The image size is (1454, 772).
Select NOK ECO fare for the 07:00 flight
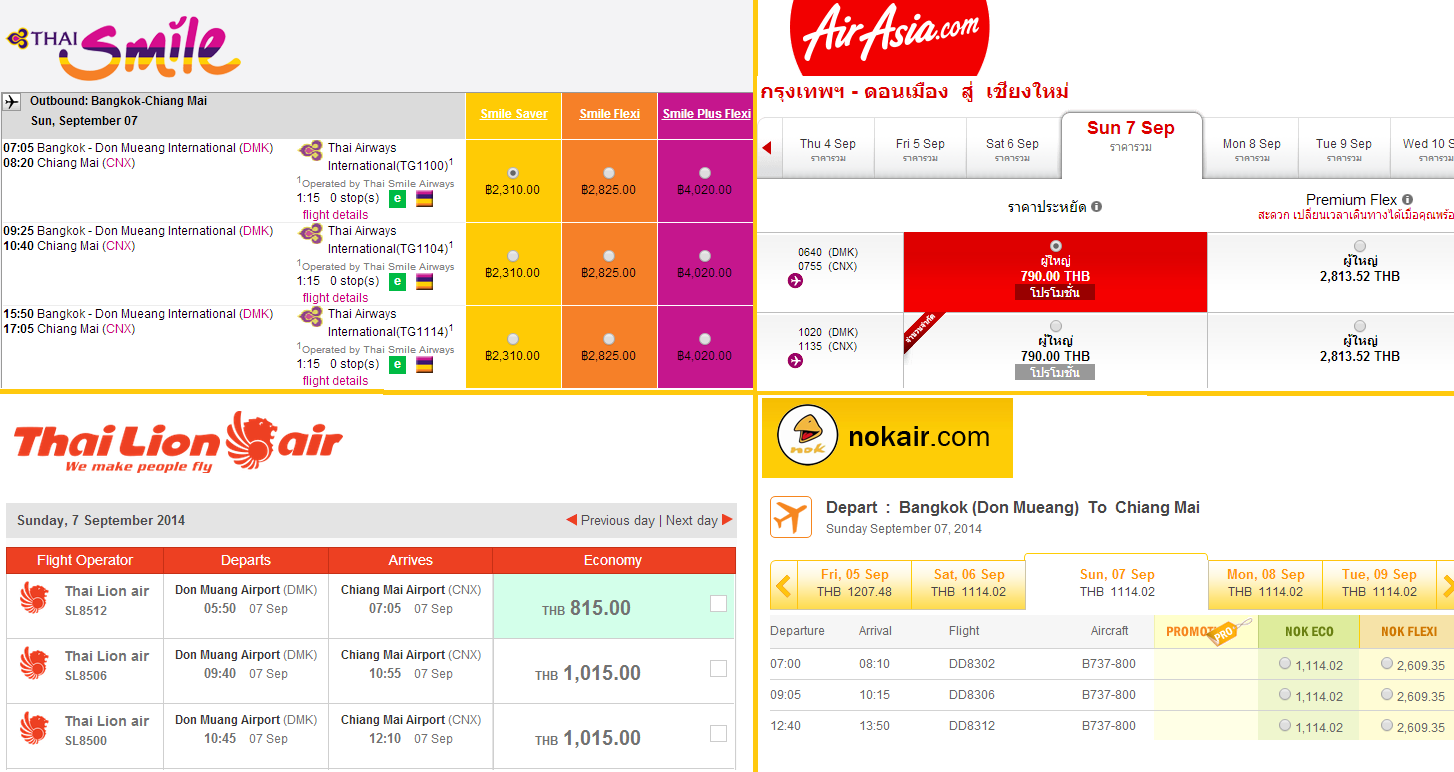[x=1285, y=663]
